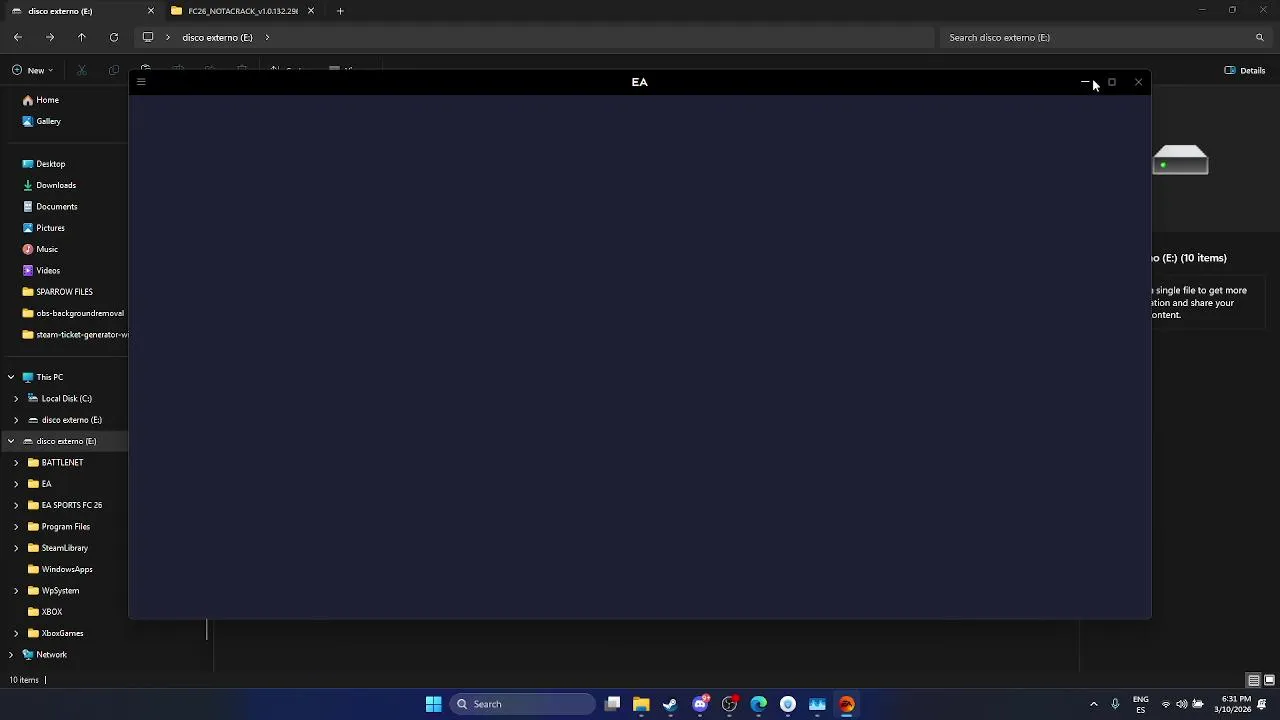Switch to large thumbnails view

point(1269,680)
